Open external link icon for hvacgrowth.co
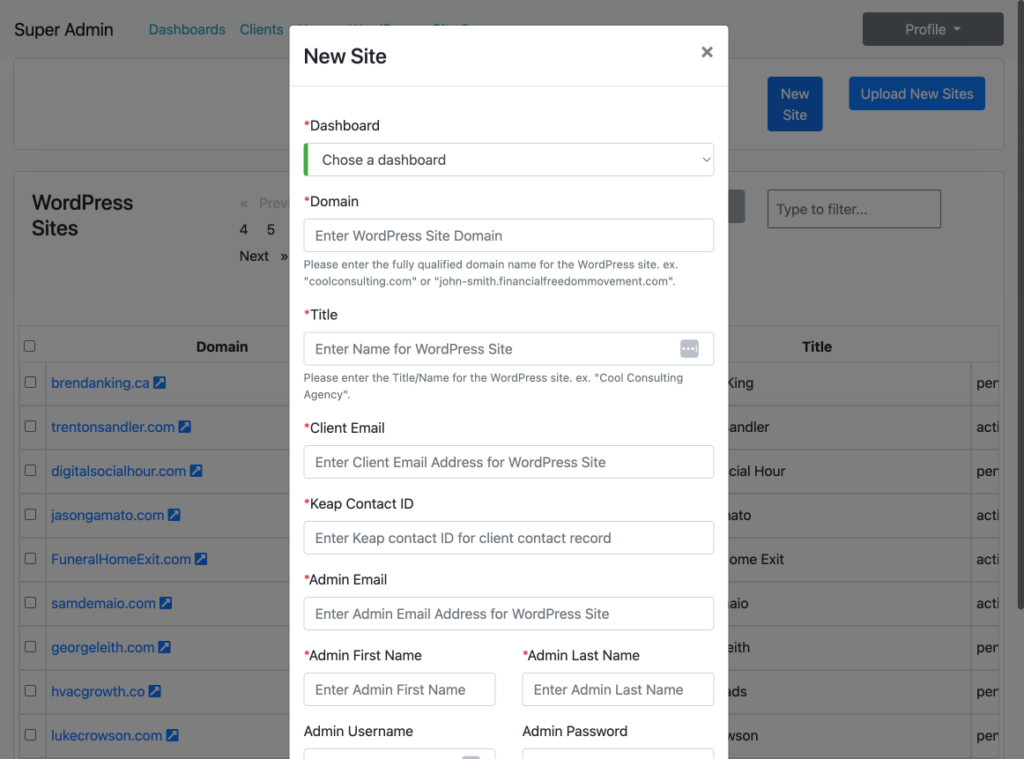 pos(155,691)
